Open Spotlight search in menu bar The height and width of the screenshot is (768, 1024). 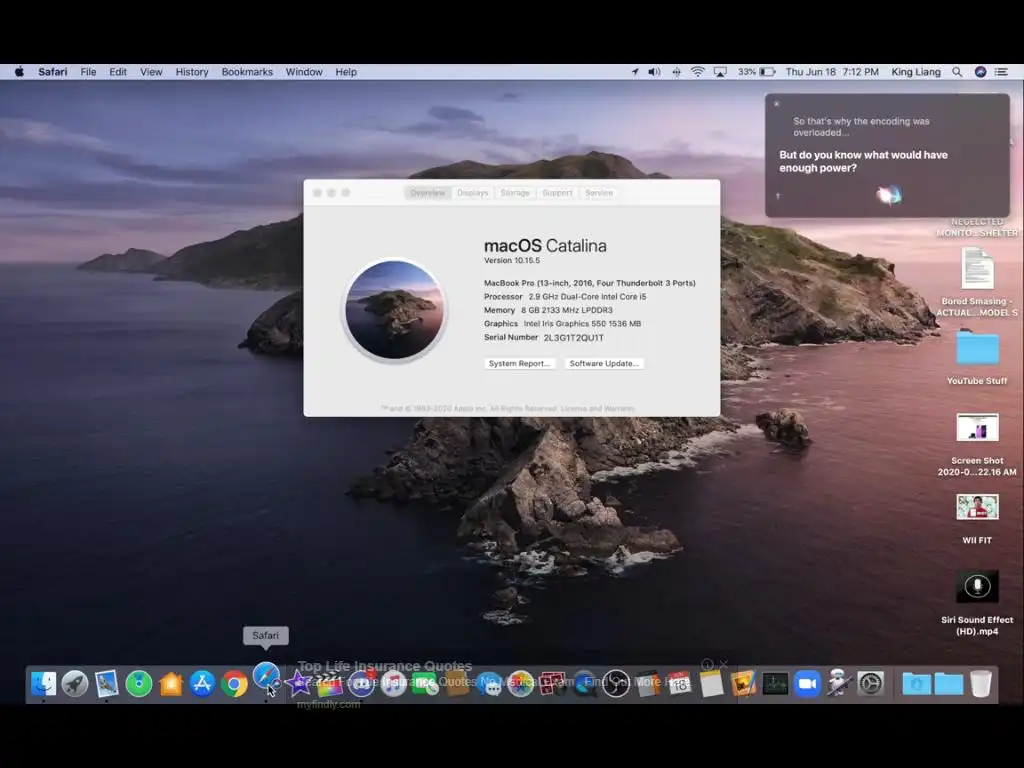click(957, 72)
